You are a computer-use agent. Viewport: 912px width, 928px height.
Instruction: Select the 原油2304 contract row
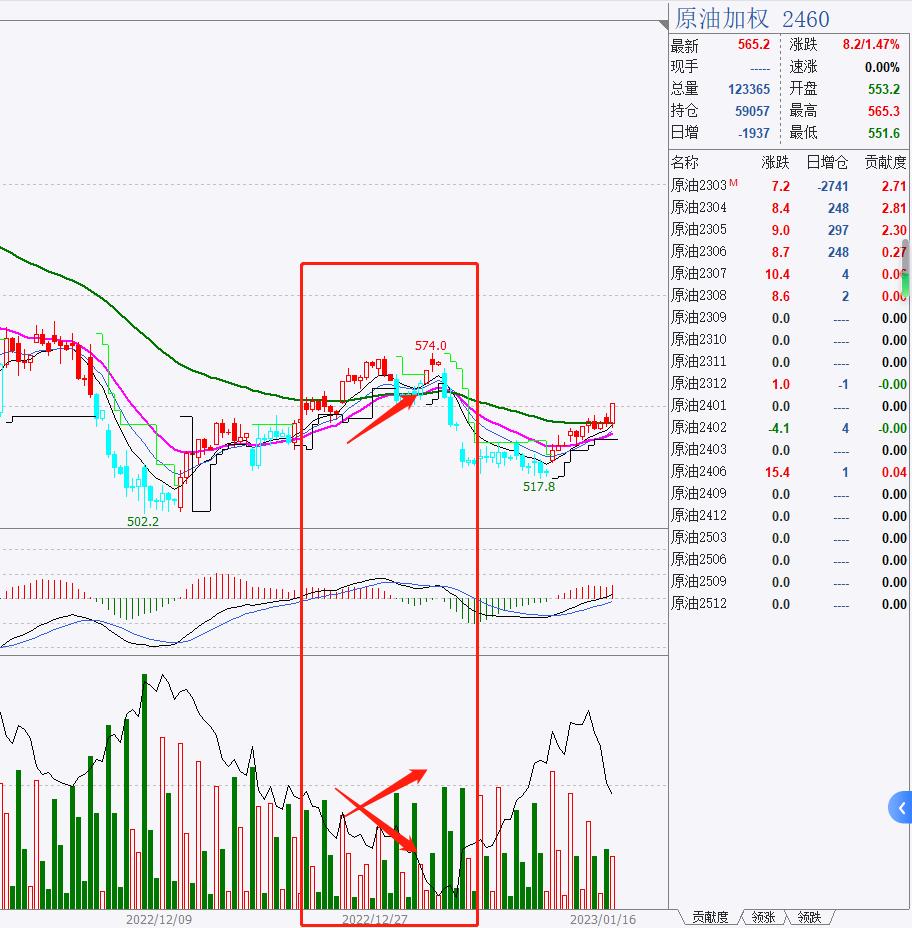[788, 208]
